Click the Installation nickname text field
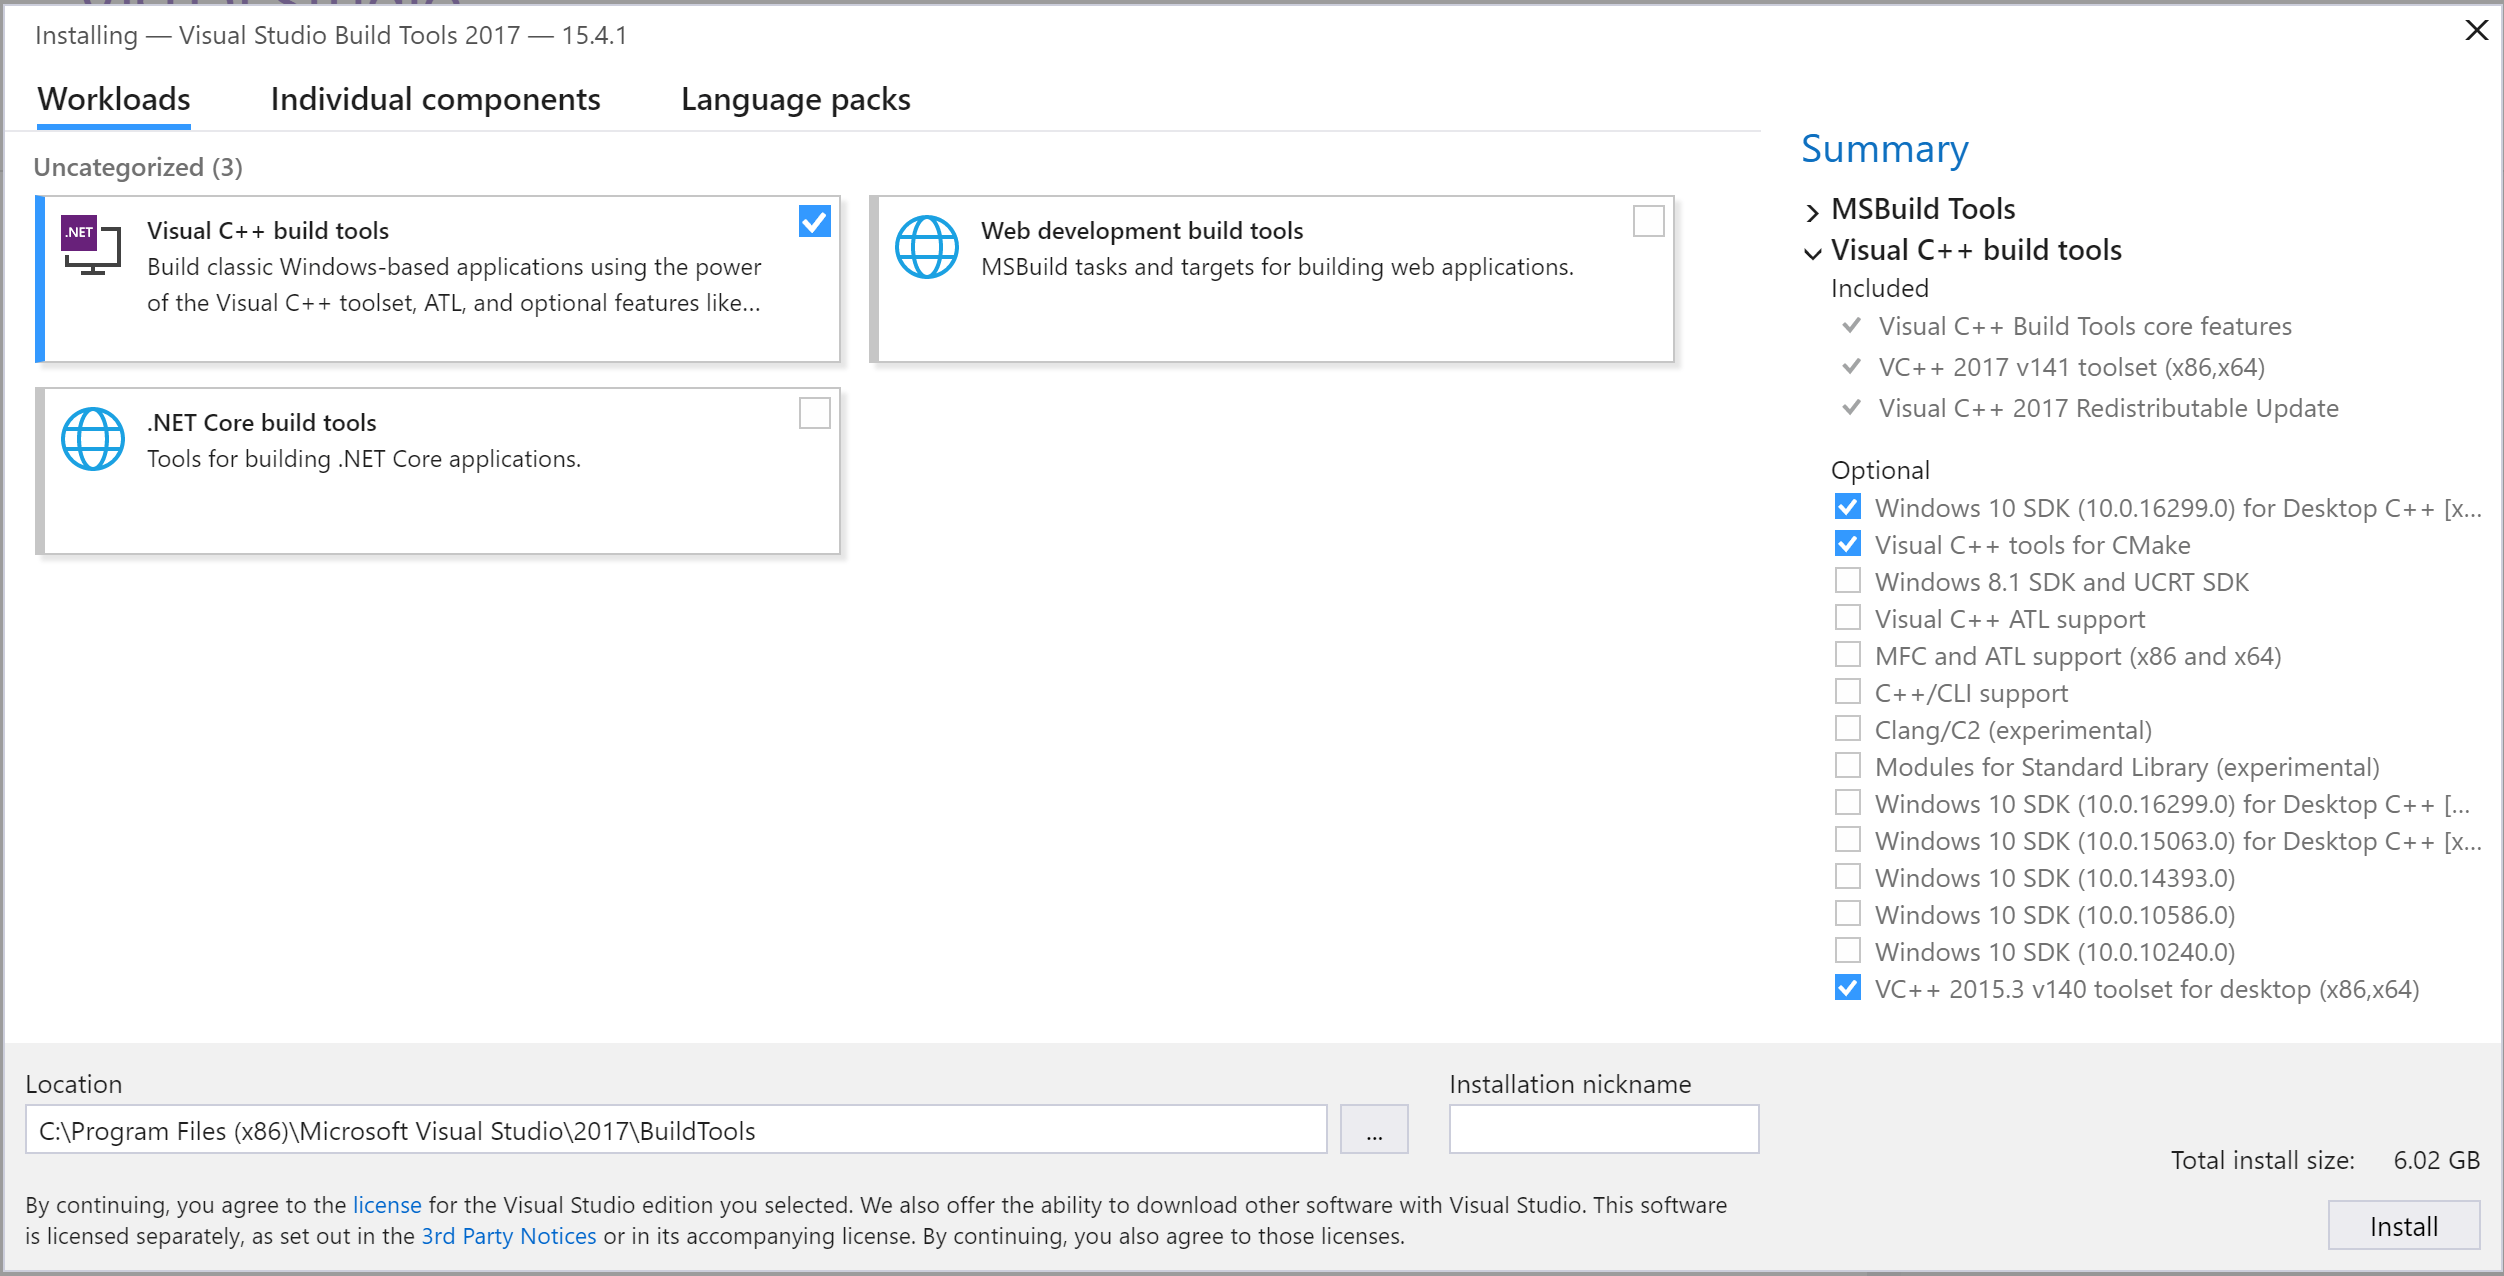 [1603, 1130]
